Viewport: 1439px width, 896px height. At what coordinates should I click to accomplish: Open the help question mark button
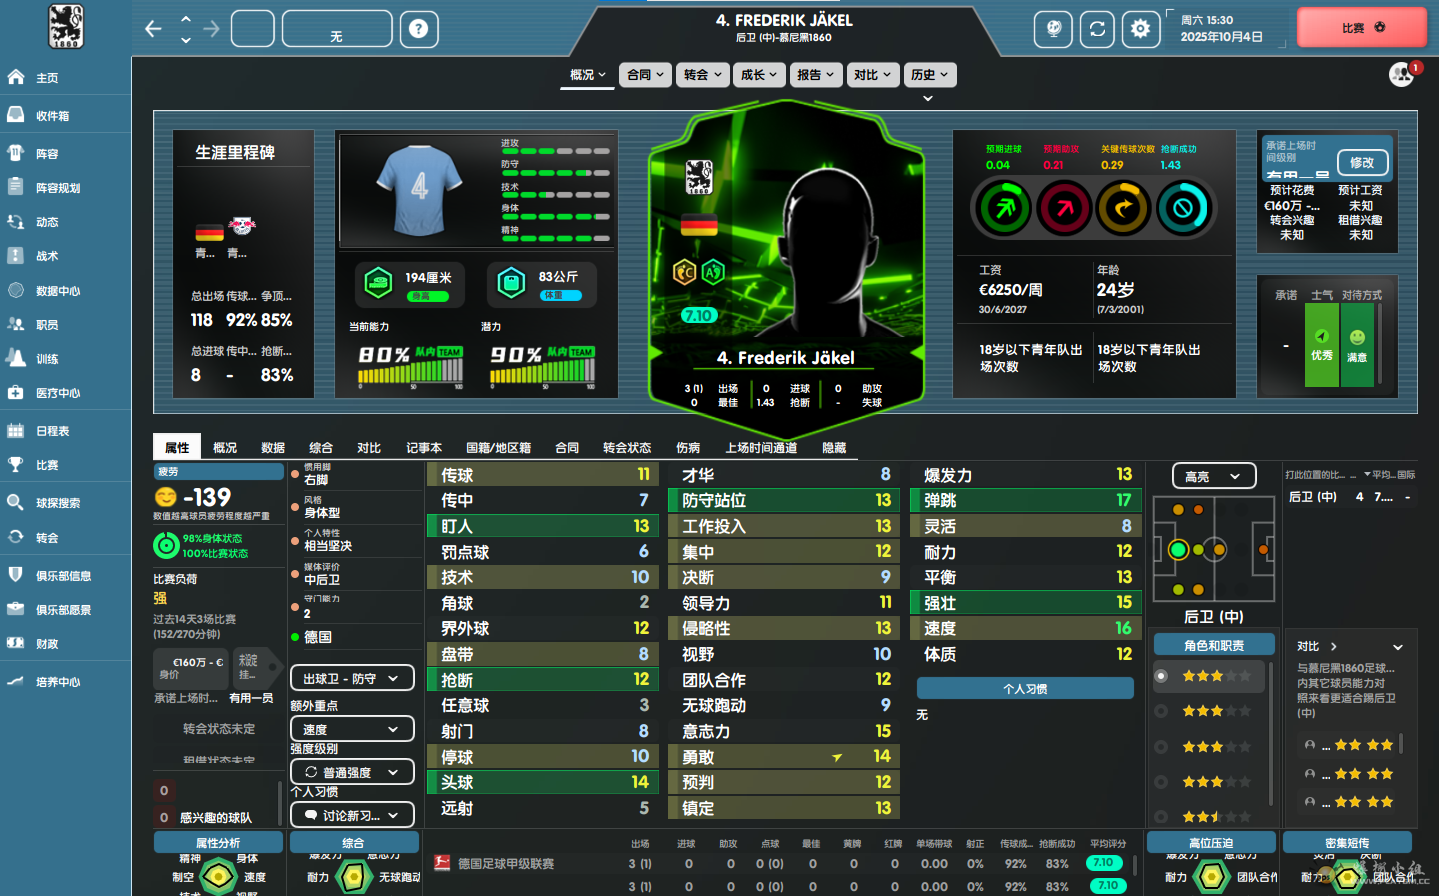click(419, 29)
